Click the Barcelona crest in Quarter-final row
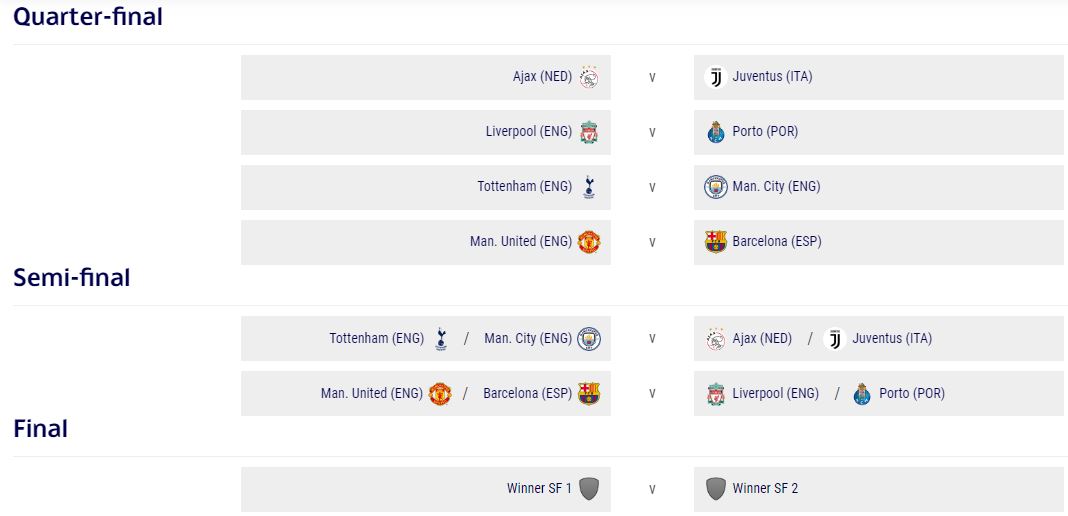Screen dimensions: 1068x516 pos(715,242)
